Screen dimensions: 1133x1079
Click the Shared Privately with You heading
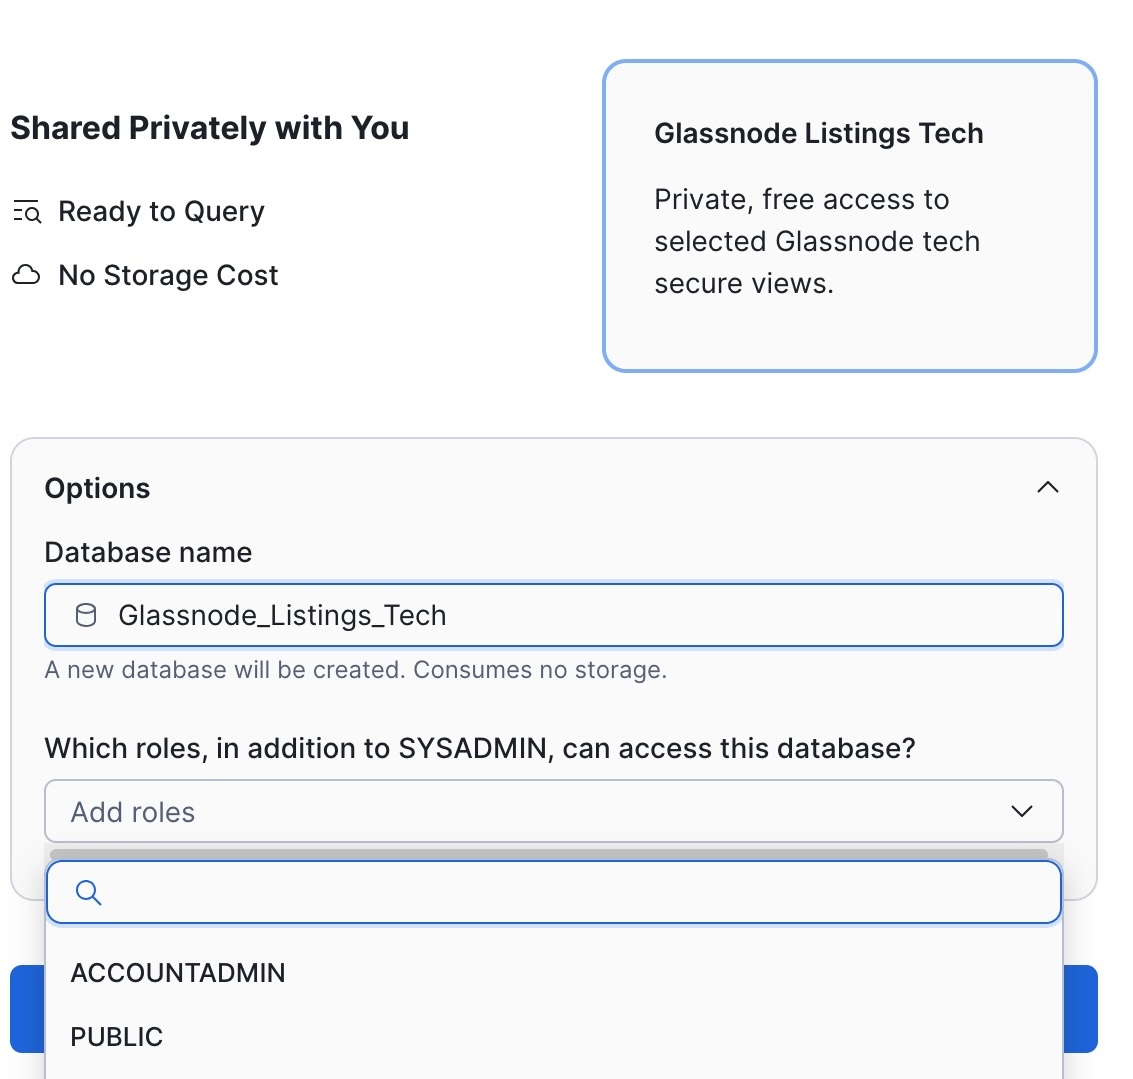pos(209,127)
